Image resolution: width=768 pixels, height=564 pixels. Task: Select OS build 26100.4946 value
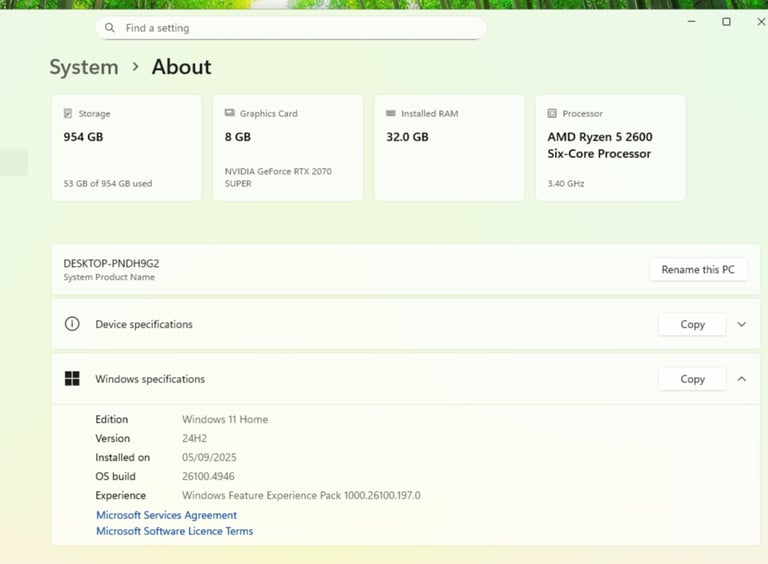[x=208, y=476]
